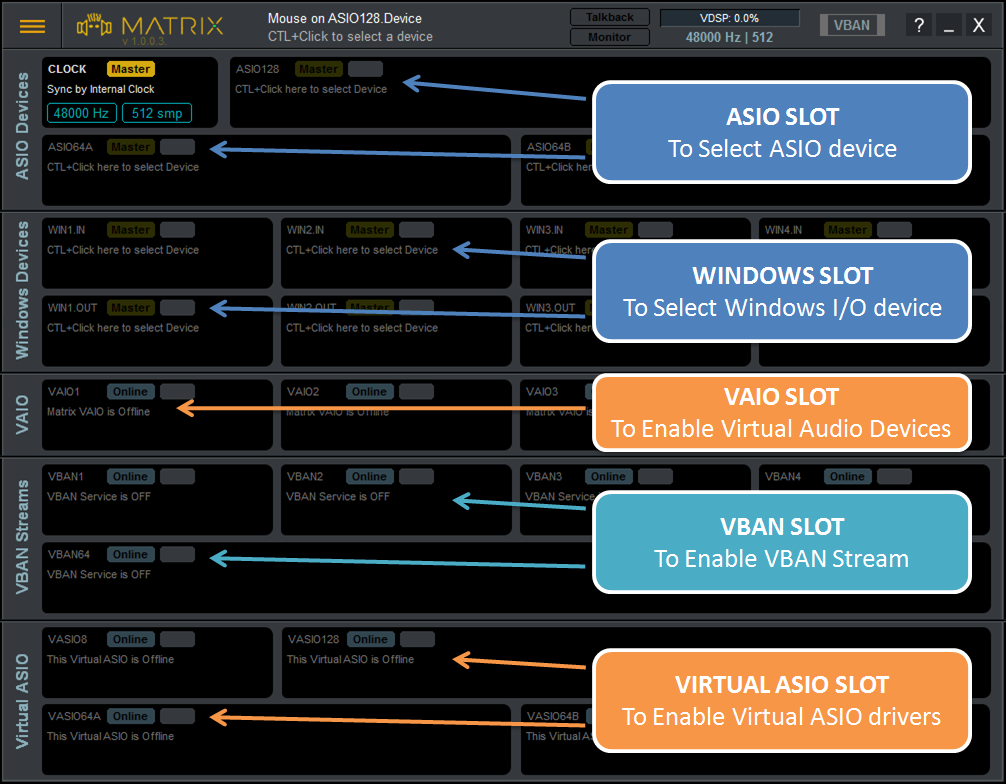Toggle the CLOCK Master button
Image resolution: width=1006 pixels, height=784 pixels.
(131, 69)
